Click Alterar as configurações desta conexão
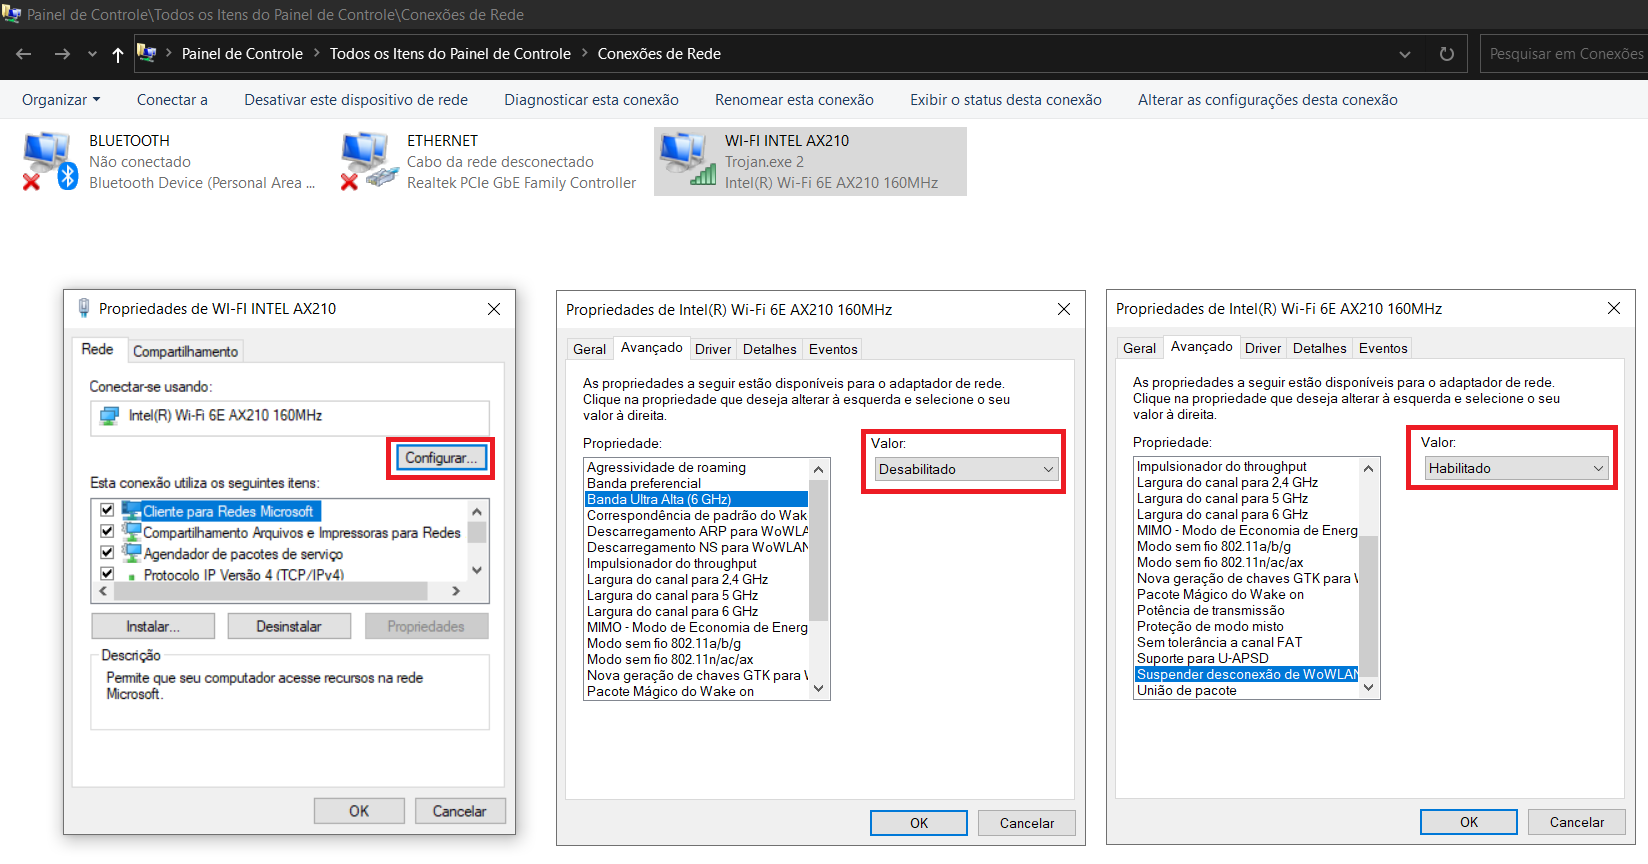Image resolution: width=1648 pixels, height=864 pixels. click(1268, 100)
